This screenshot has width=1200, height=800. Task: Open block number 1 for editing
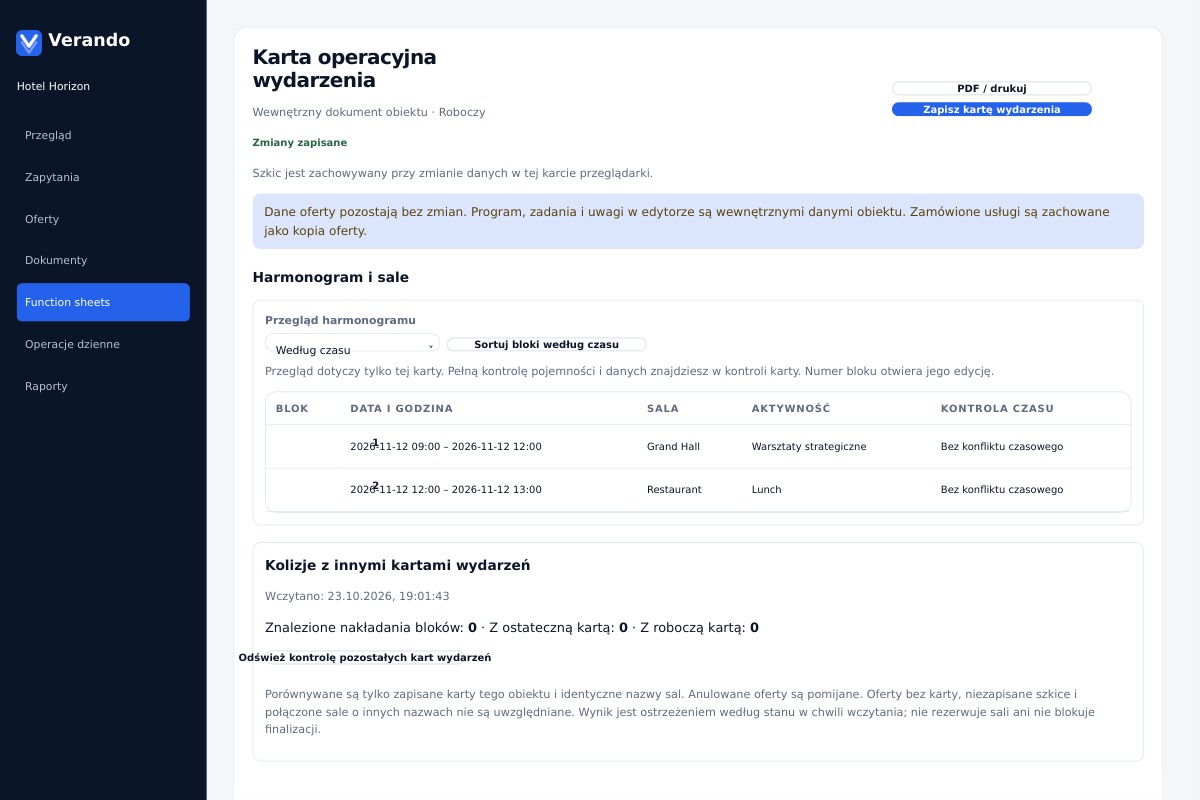tap(375, 442)
